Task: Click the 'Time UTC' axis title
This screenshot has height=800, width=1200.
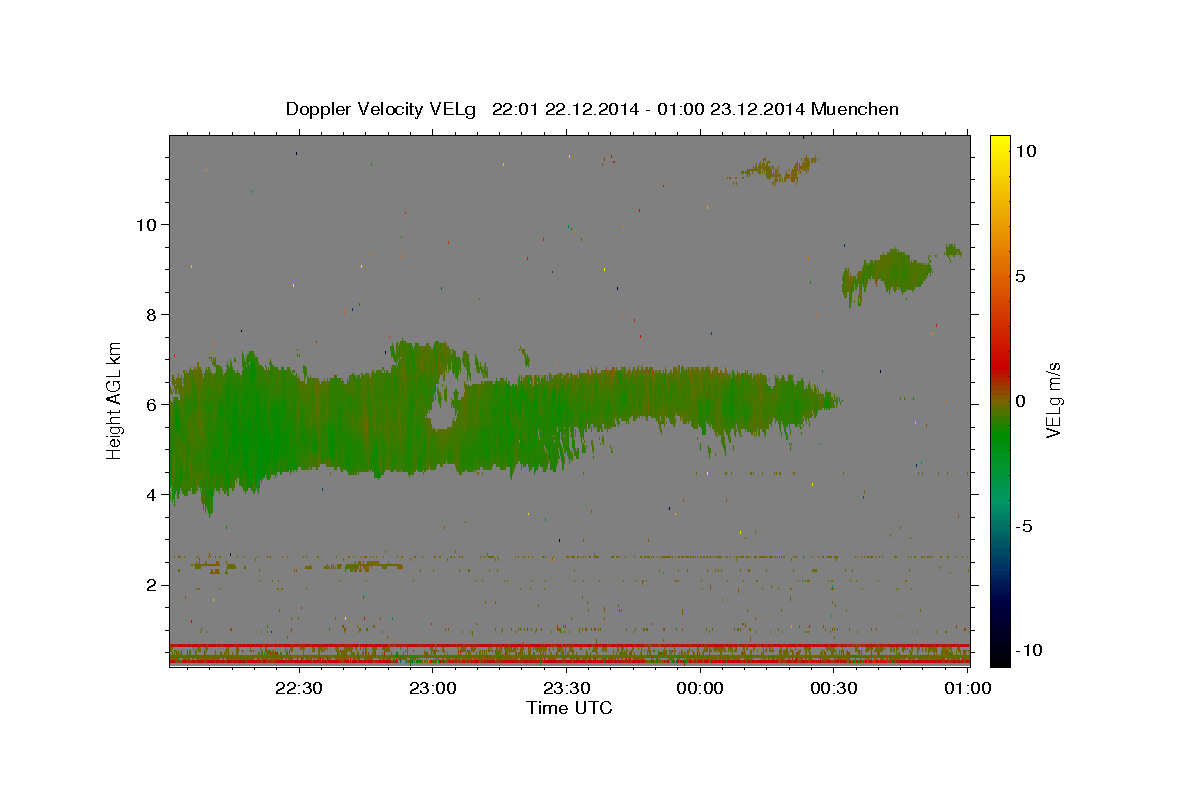Action: [x=569, y=708]
